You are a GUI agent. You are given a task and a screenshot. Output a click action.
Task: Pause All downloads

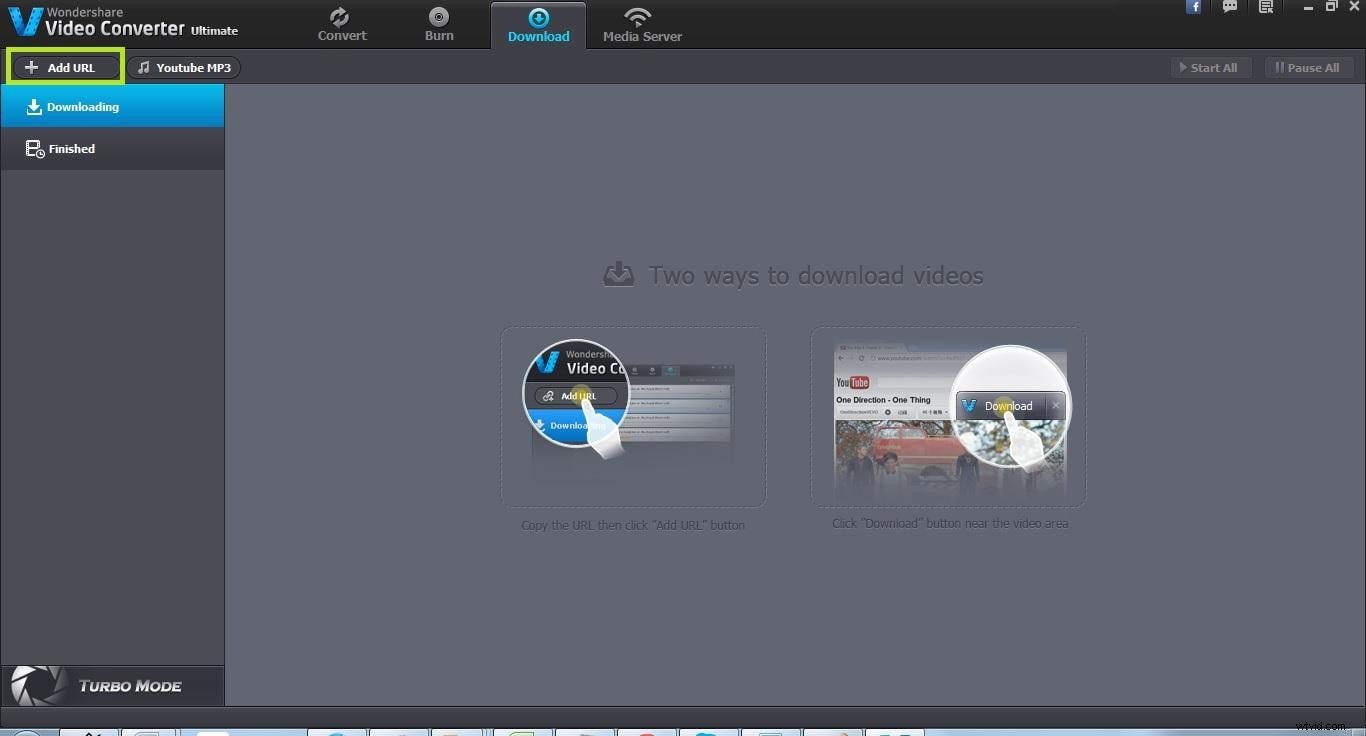click(1308, 67)
